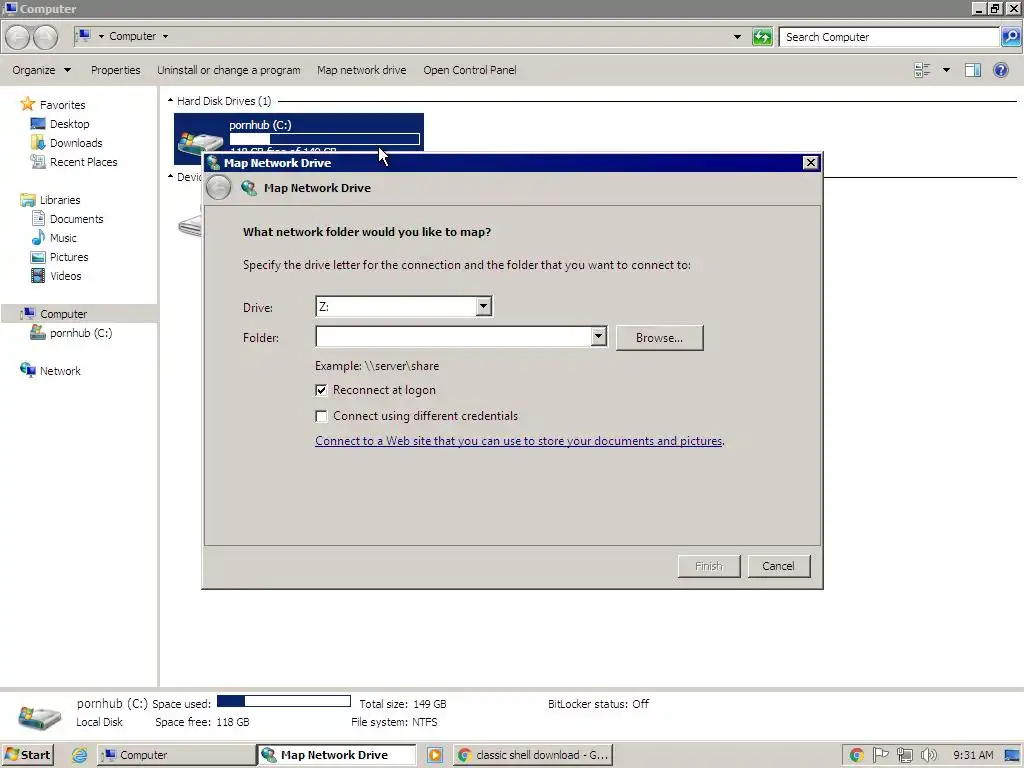Viewport: 1024px width, 768px height.
Task: Click the Cancel button in dialog
Action: [x=778, y=566]
